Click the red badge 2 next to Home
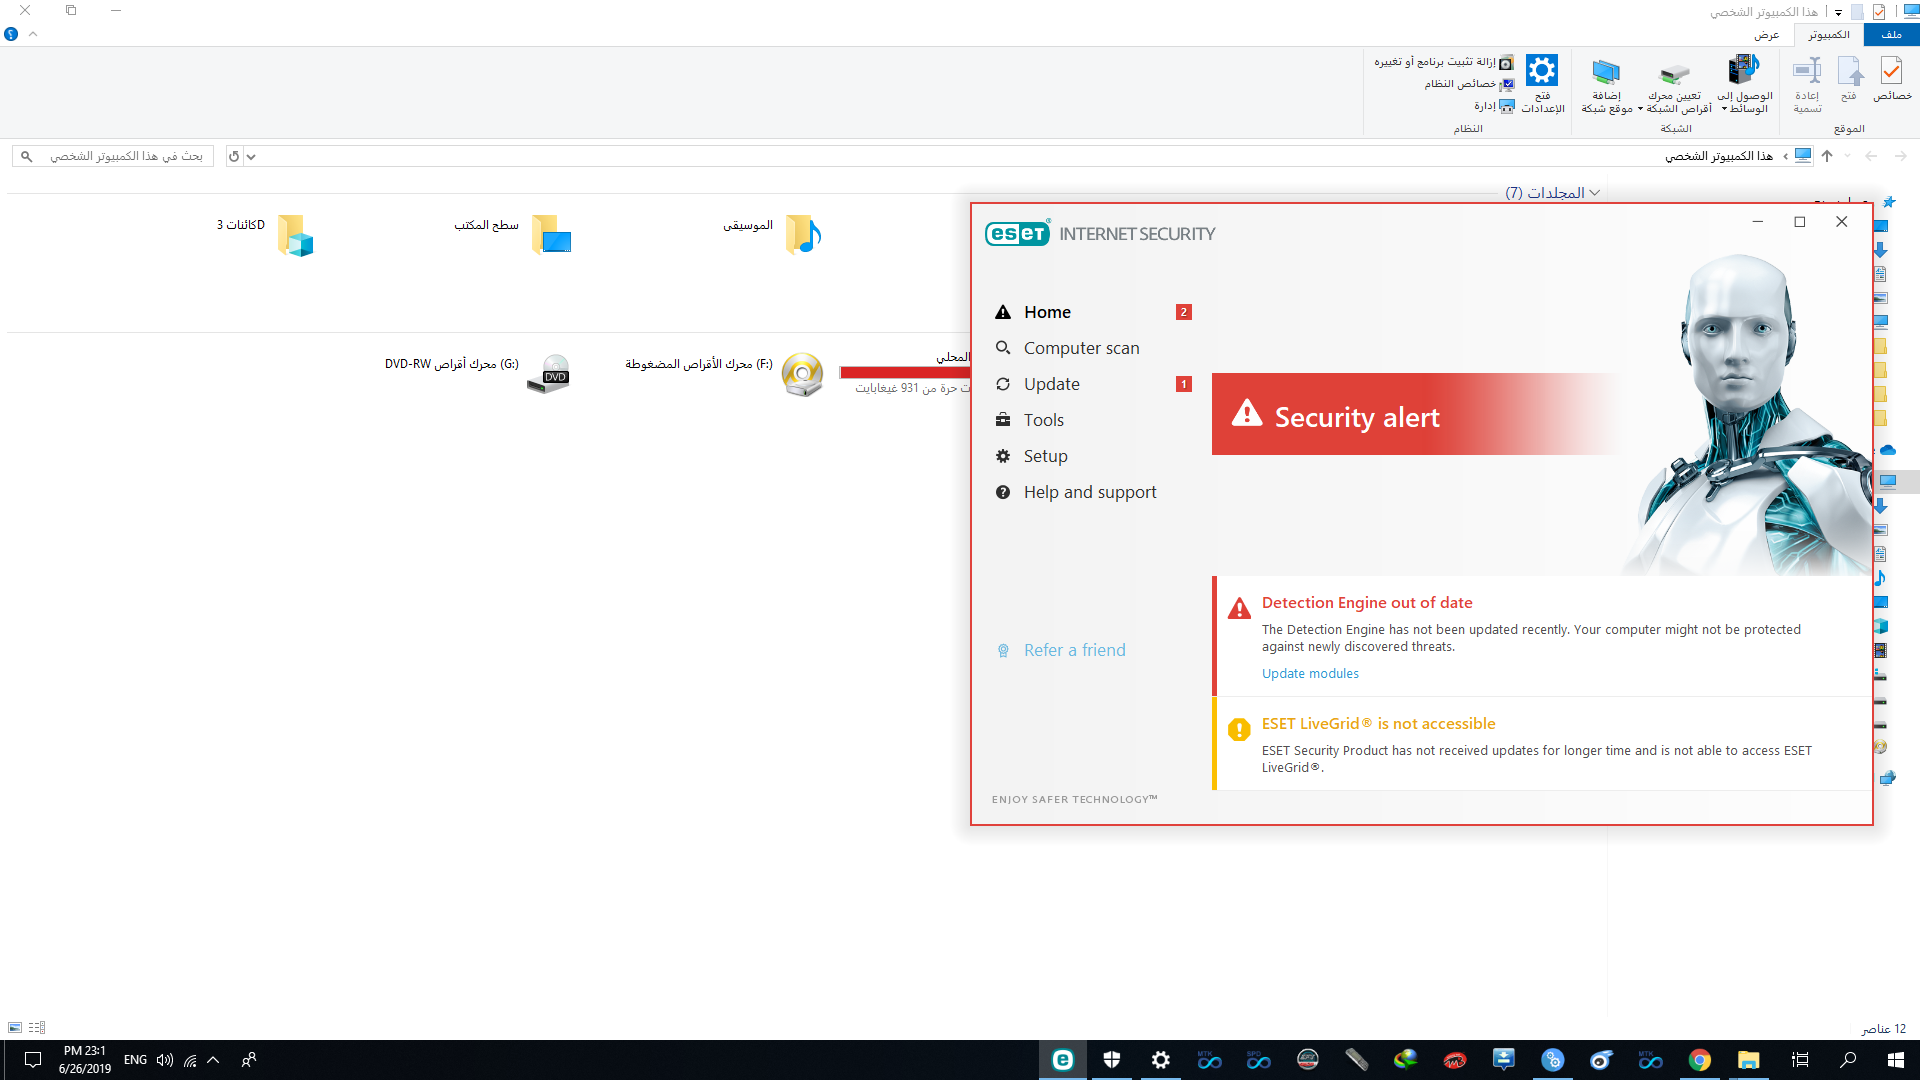 (x=1184, y=312)
